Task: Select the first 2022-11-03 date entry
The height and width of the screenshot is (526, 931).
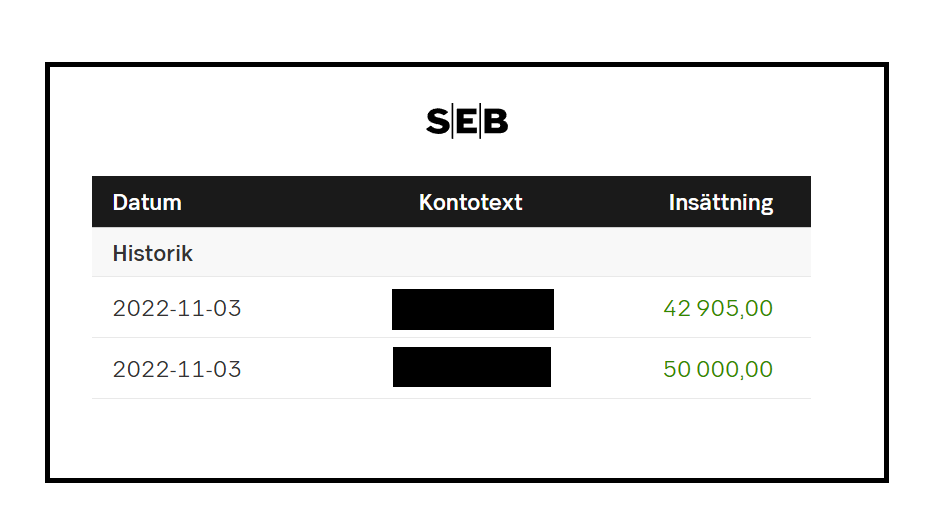Action: point(177,308)
